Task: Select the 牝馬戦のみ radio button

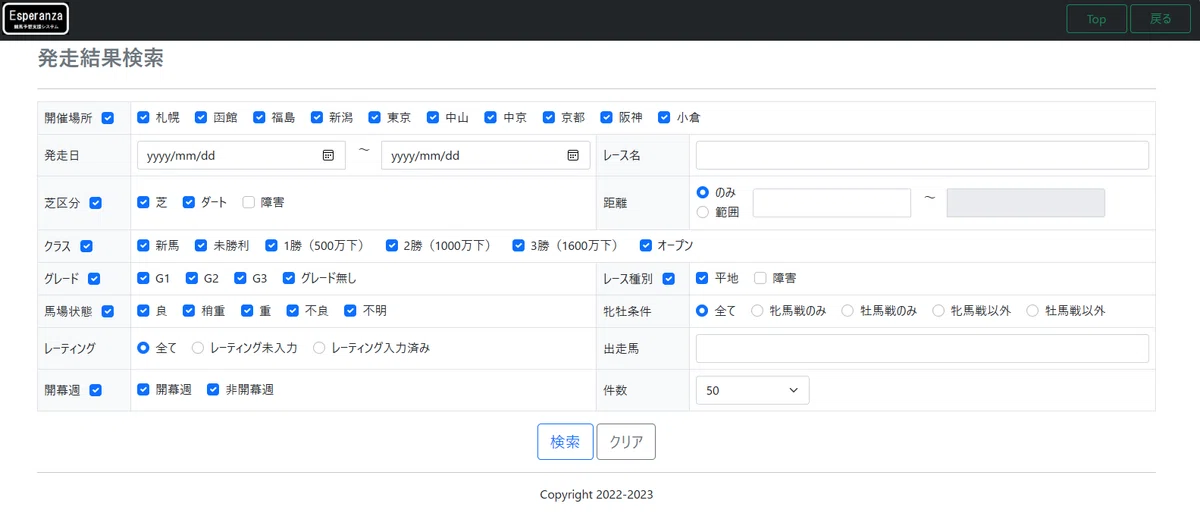Action: (757, 311)
